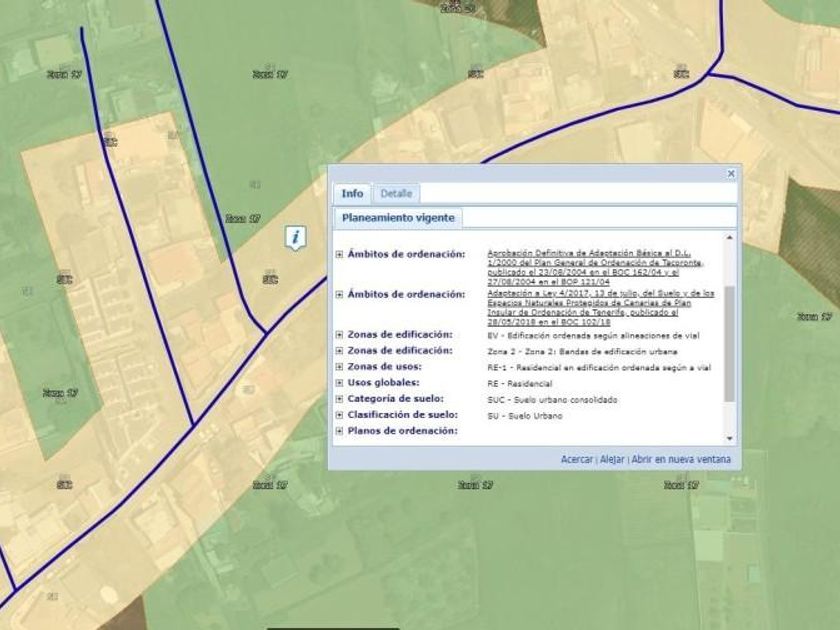Expand the Usos globales row
The width and height of the screenshot is (840, 630).
click(340, 383)
